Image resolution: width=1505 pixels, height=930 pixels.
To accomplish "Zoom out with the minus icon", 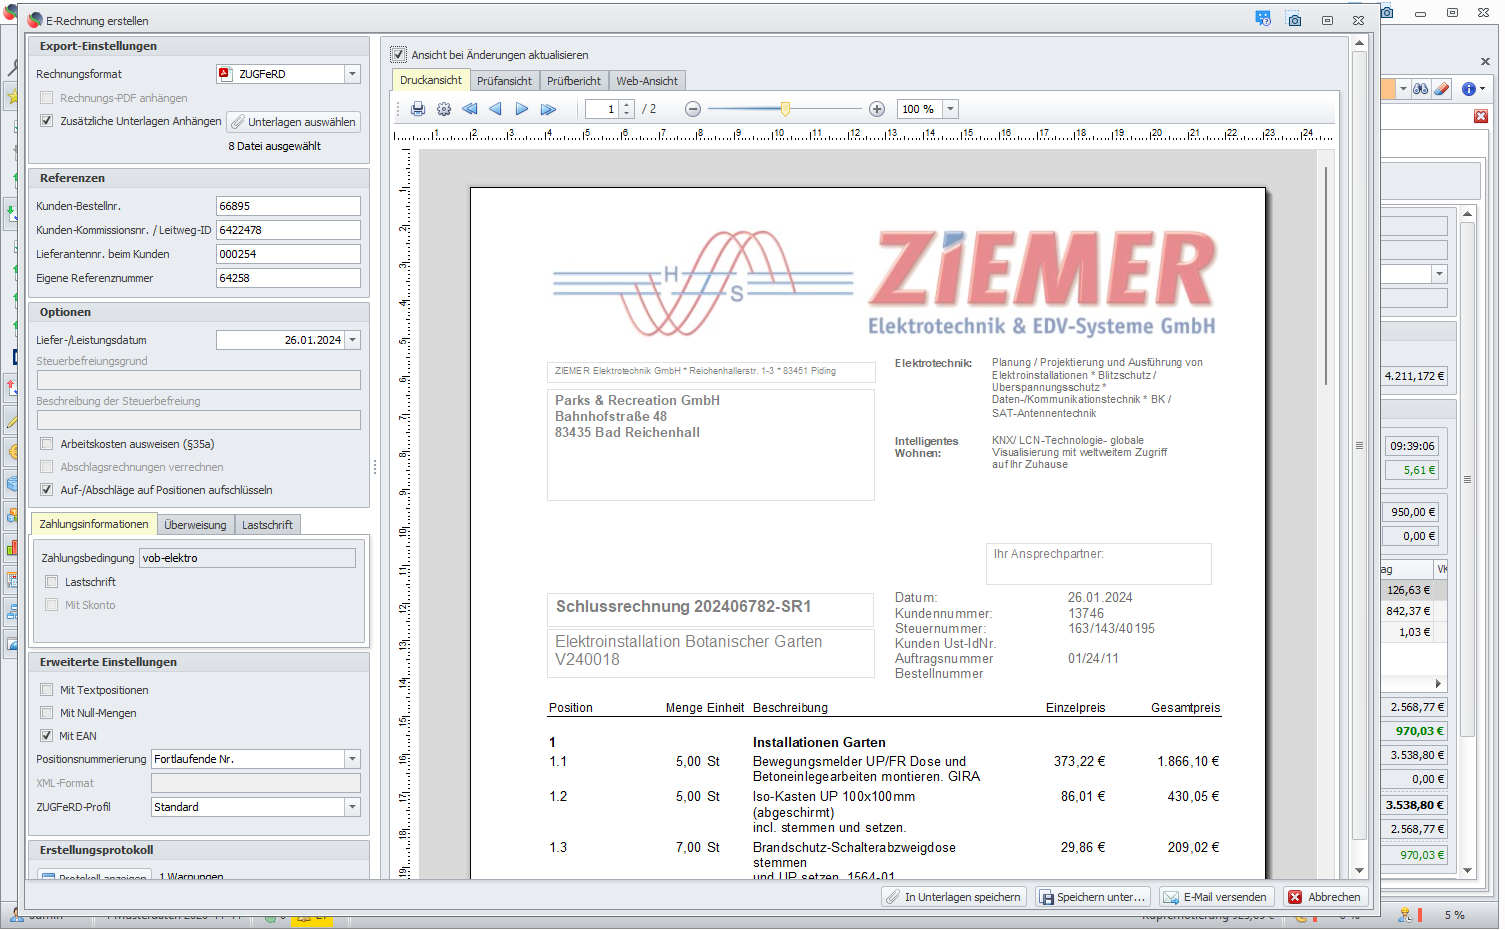I will click(x=692, y=109).
